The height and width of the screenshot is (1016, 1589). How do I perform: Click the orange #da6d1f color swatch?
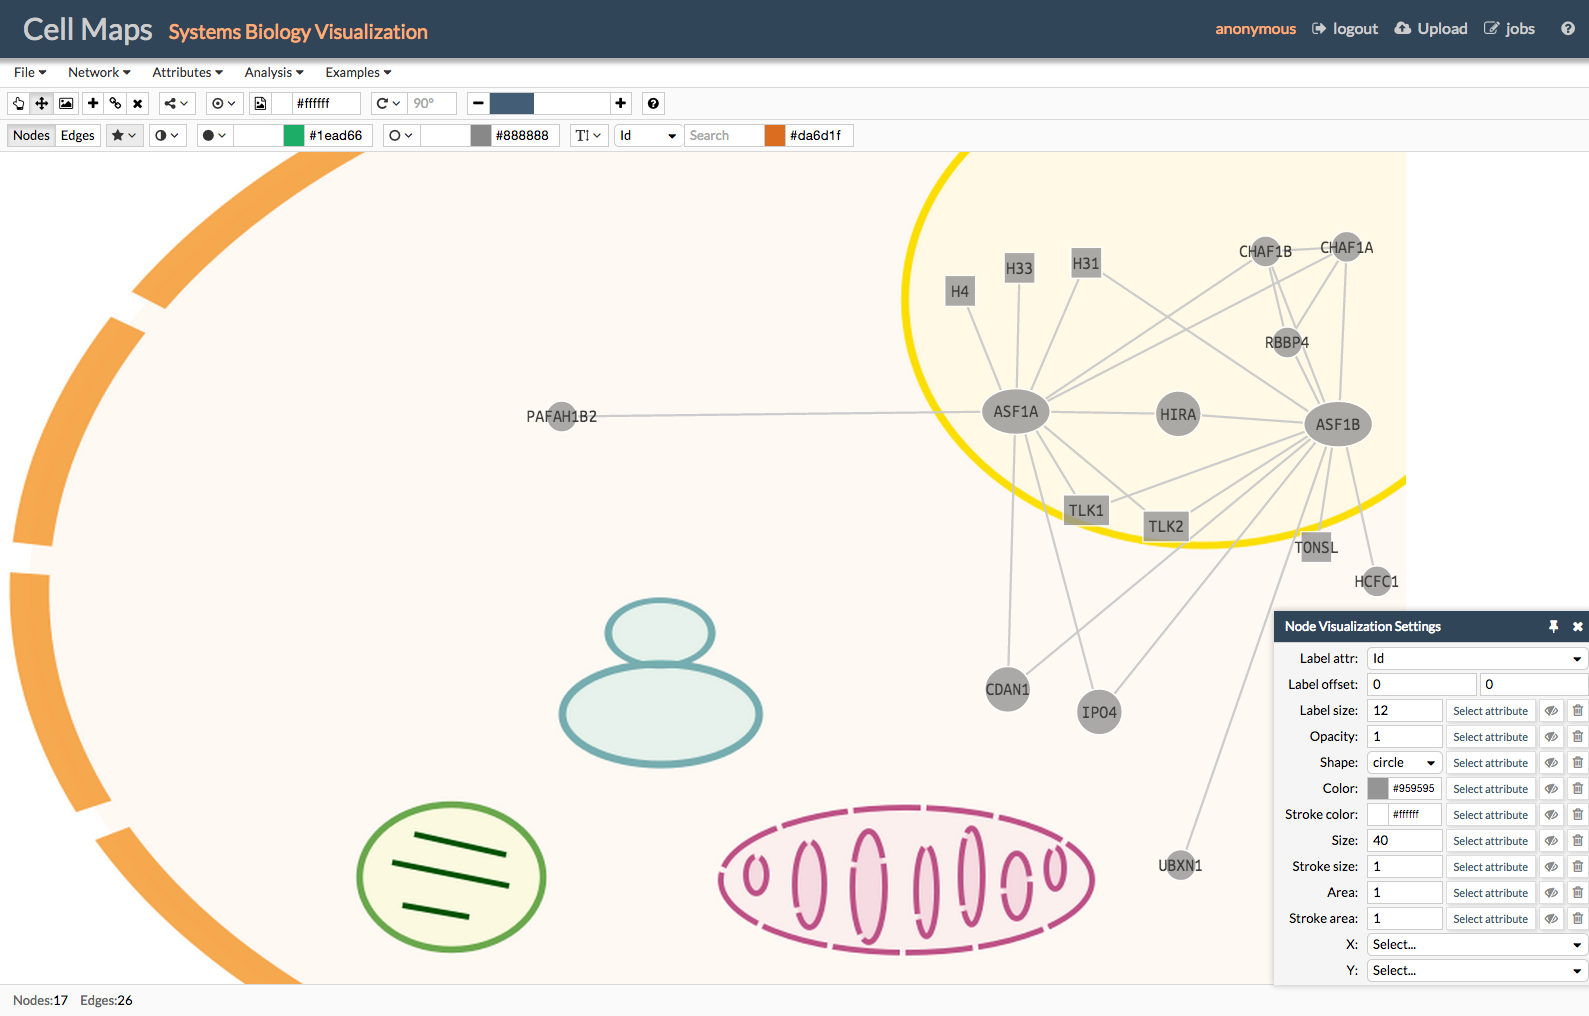click(x=775, y=135)
